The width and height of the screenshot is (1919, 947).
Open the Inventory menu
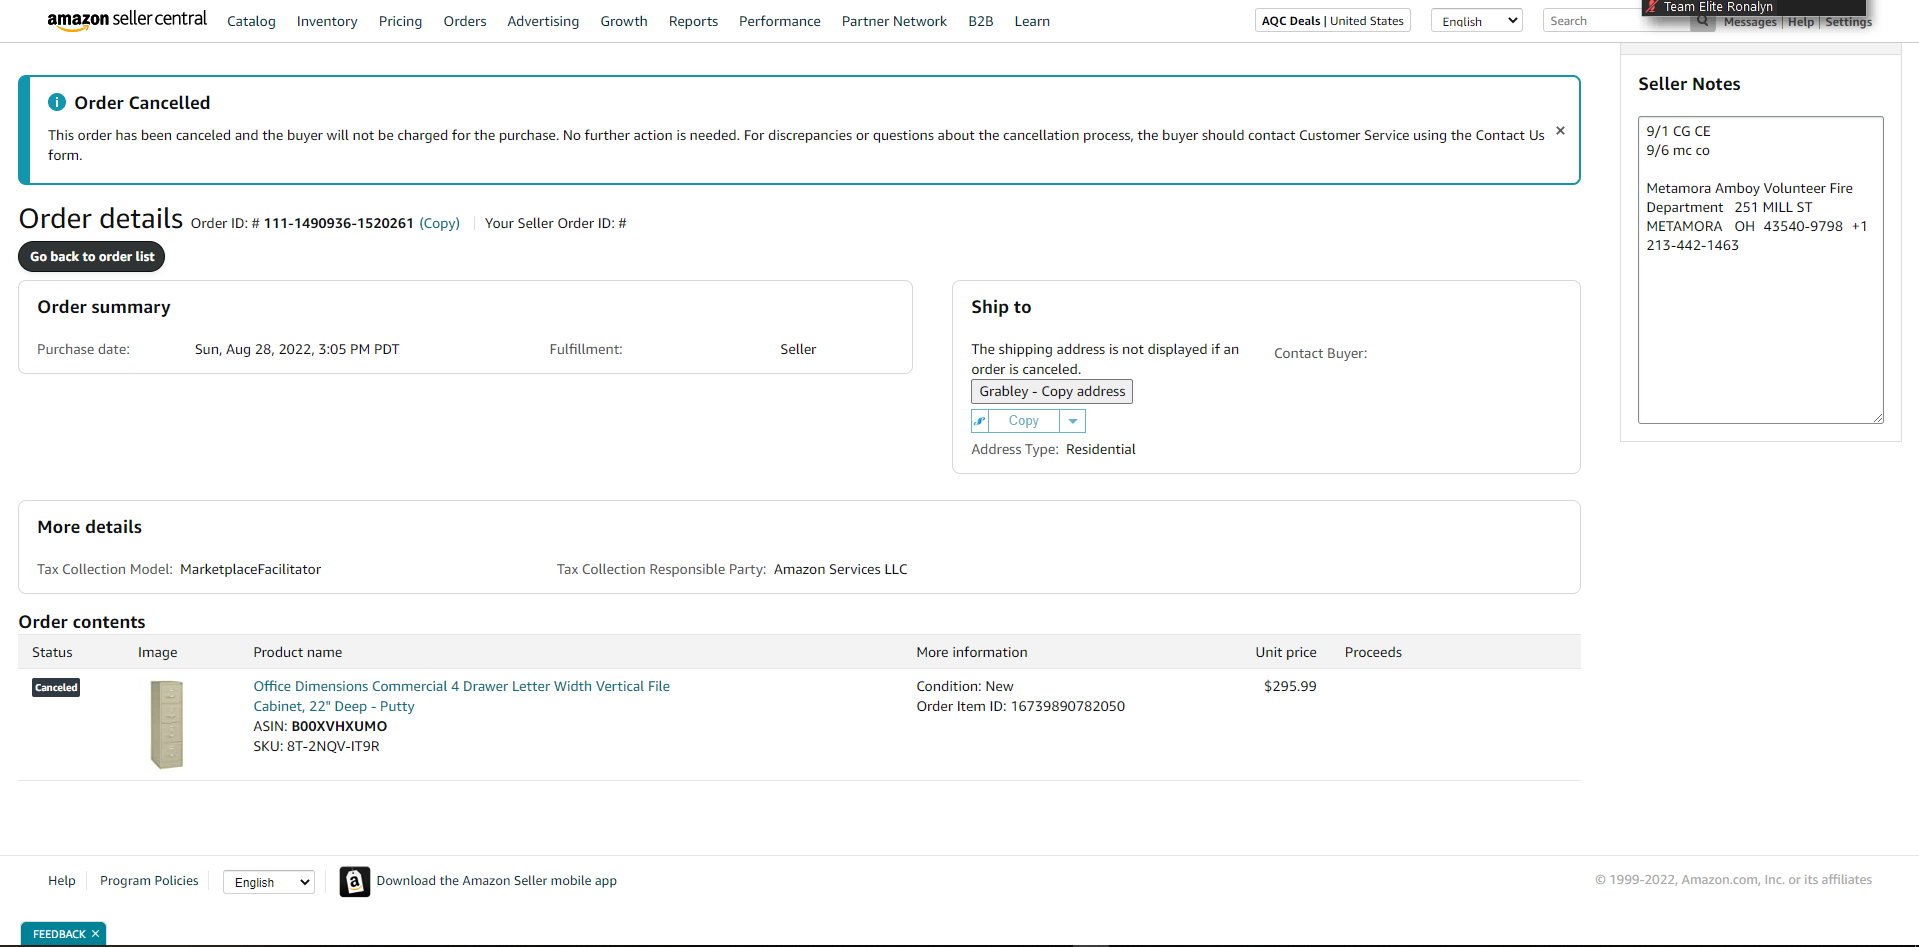point(327,21)
